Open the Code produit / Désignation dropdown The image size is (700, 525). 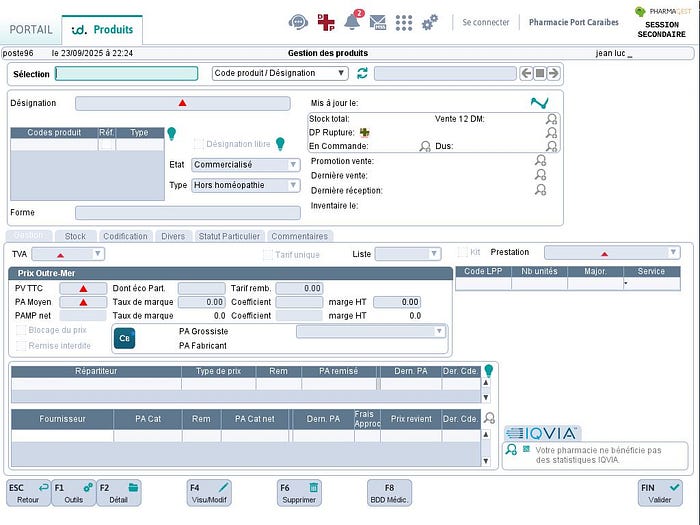point(279,73)
